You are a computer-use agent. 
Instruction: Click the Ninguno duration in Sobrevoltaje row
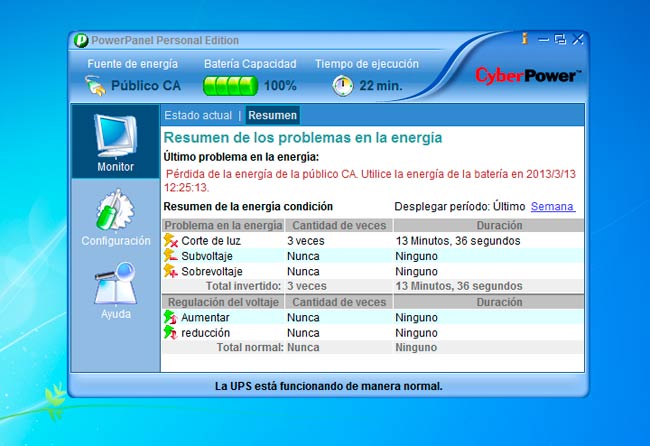[x=416, y=271]
